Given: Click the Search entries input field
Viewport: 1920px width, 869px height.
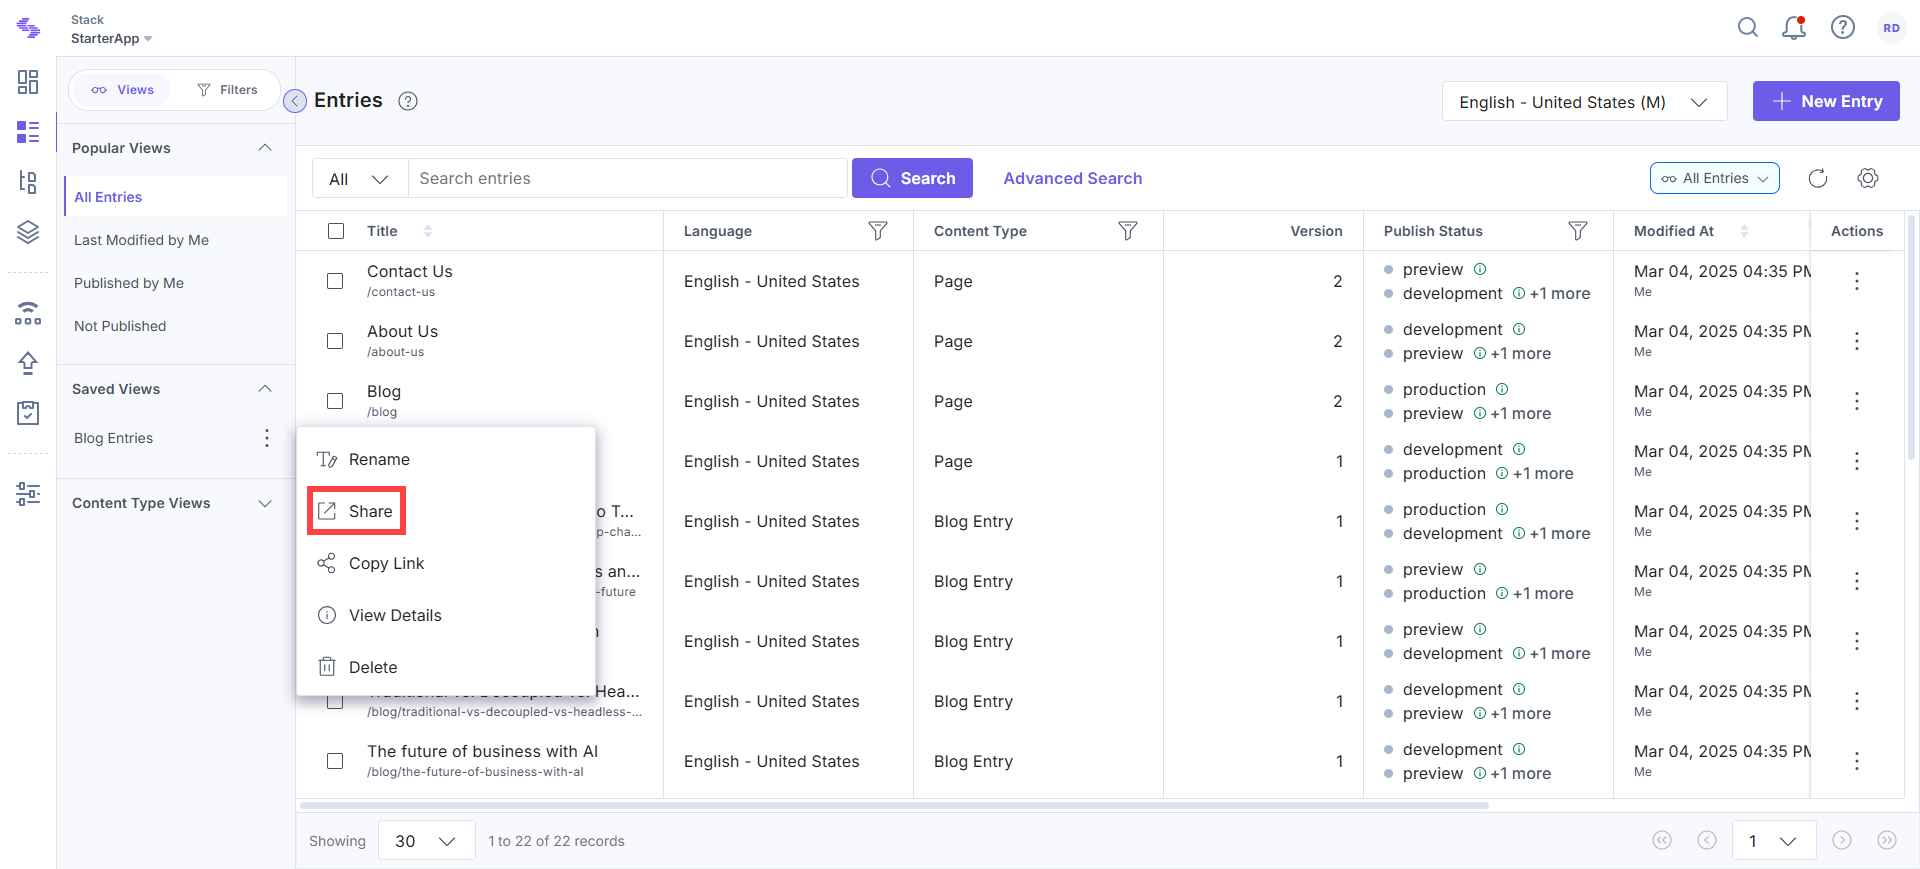Looking at the screenshot, I should click(628, 178).
